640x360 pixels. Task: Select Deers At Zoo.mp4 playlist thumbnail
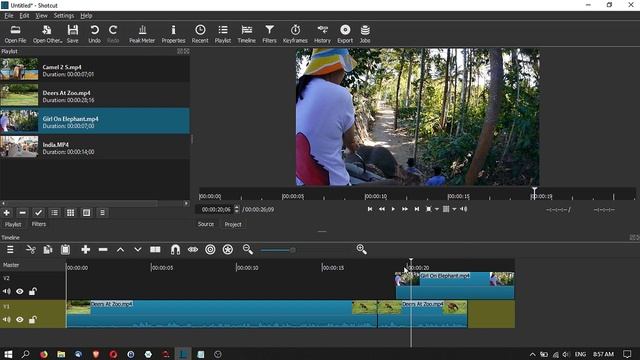(x=19, y=95)
